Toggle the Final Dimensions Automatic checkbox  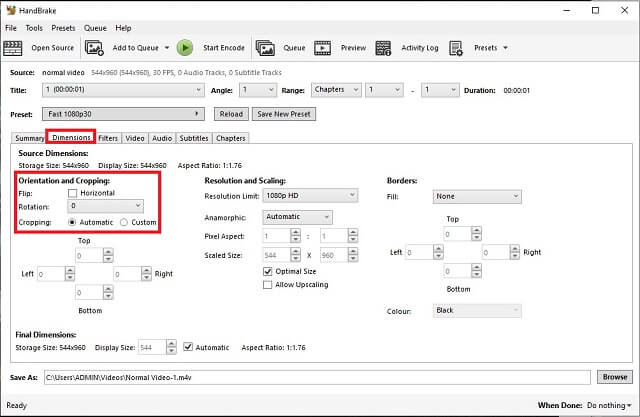188,347
